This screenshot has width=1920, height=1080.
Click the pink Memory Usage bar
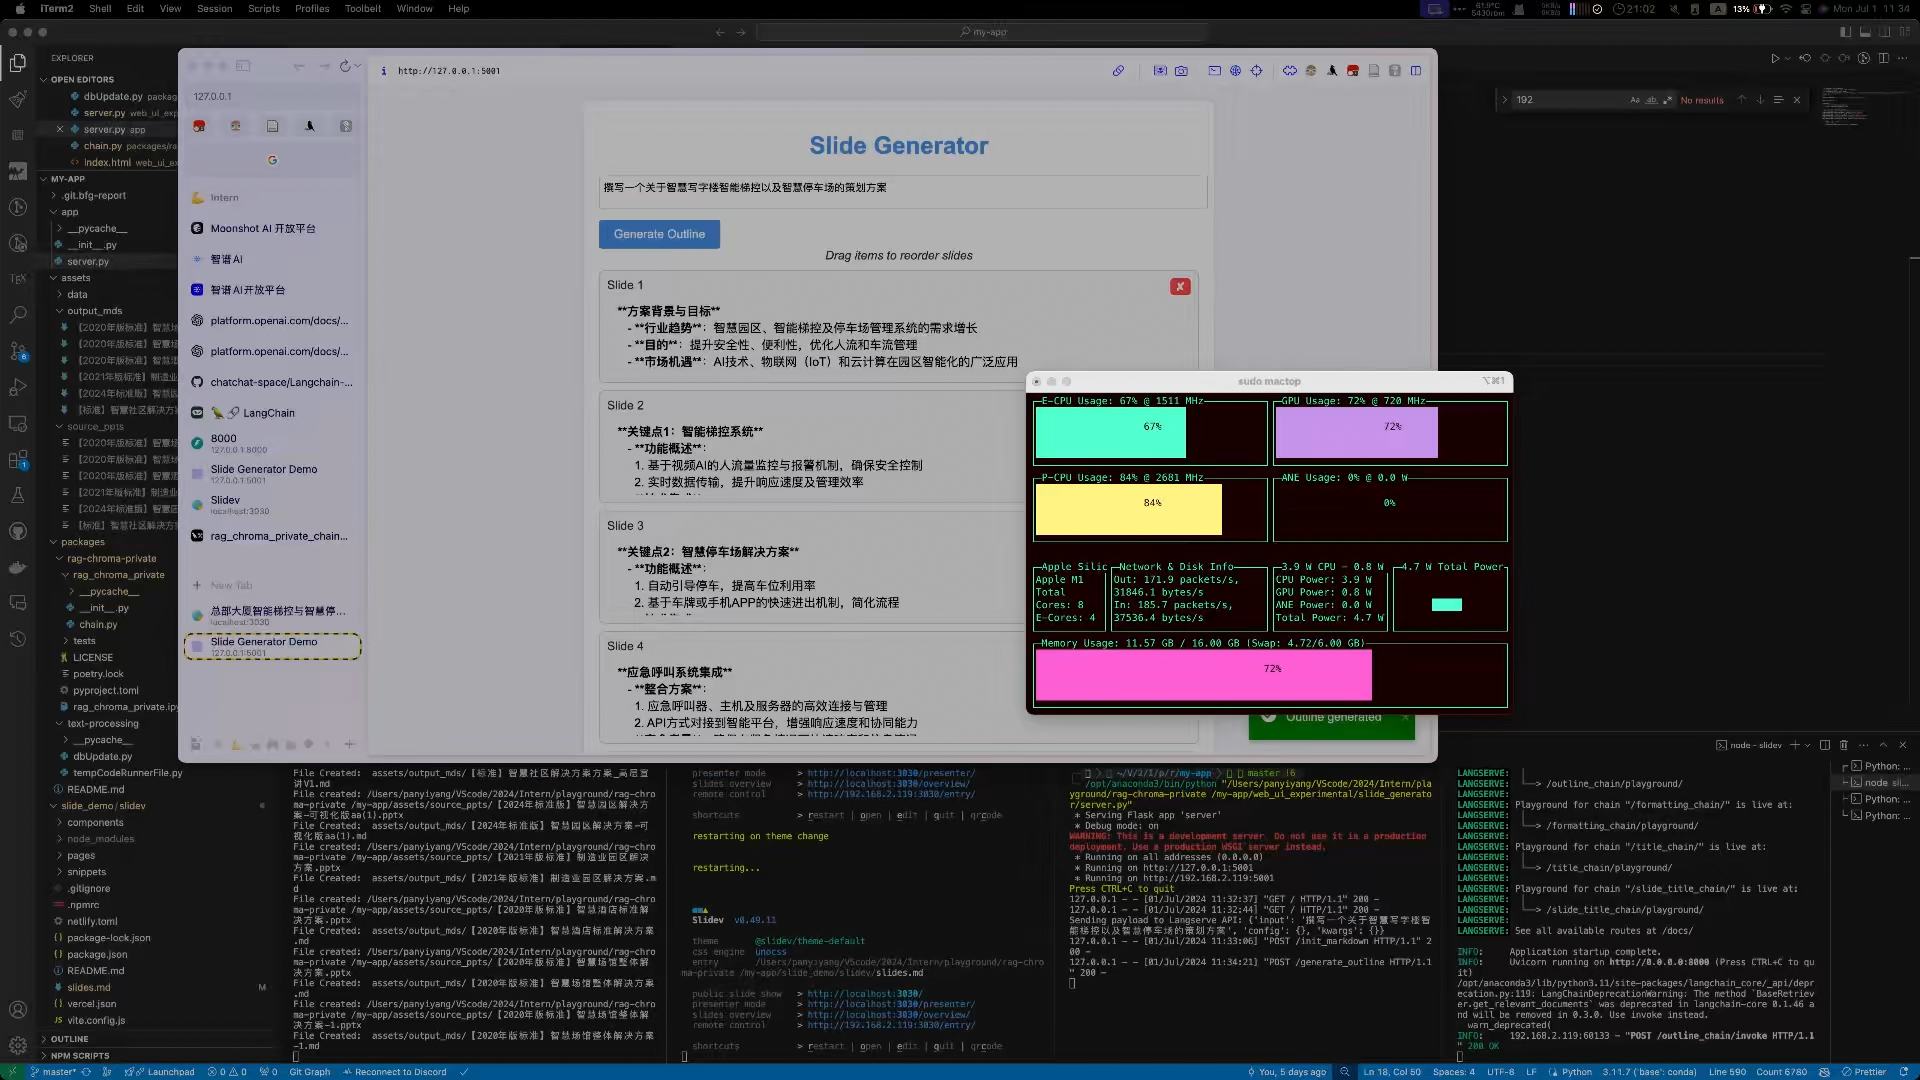[1203, 675]
